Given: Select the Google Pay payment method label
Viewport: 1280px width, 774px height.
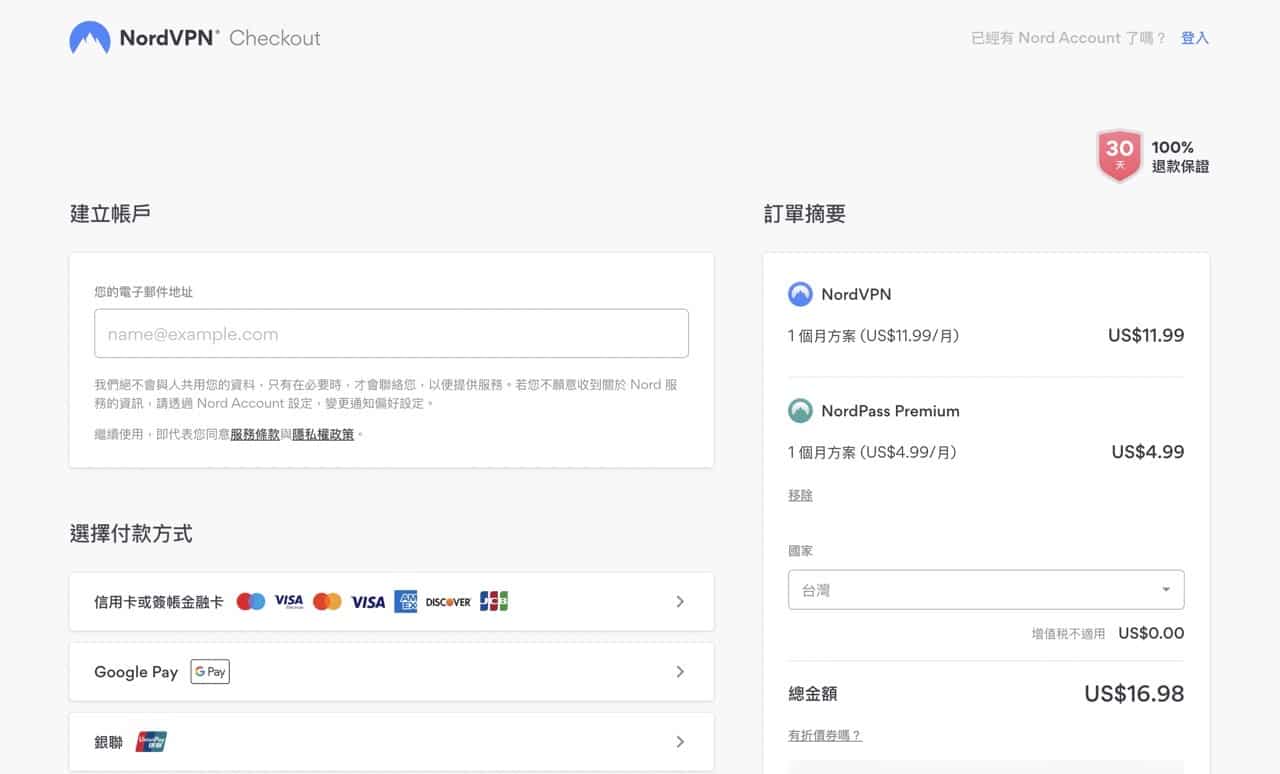Looking at the screenshot, I should pos(136,672).
